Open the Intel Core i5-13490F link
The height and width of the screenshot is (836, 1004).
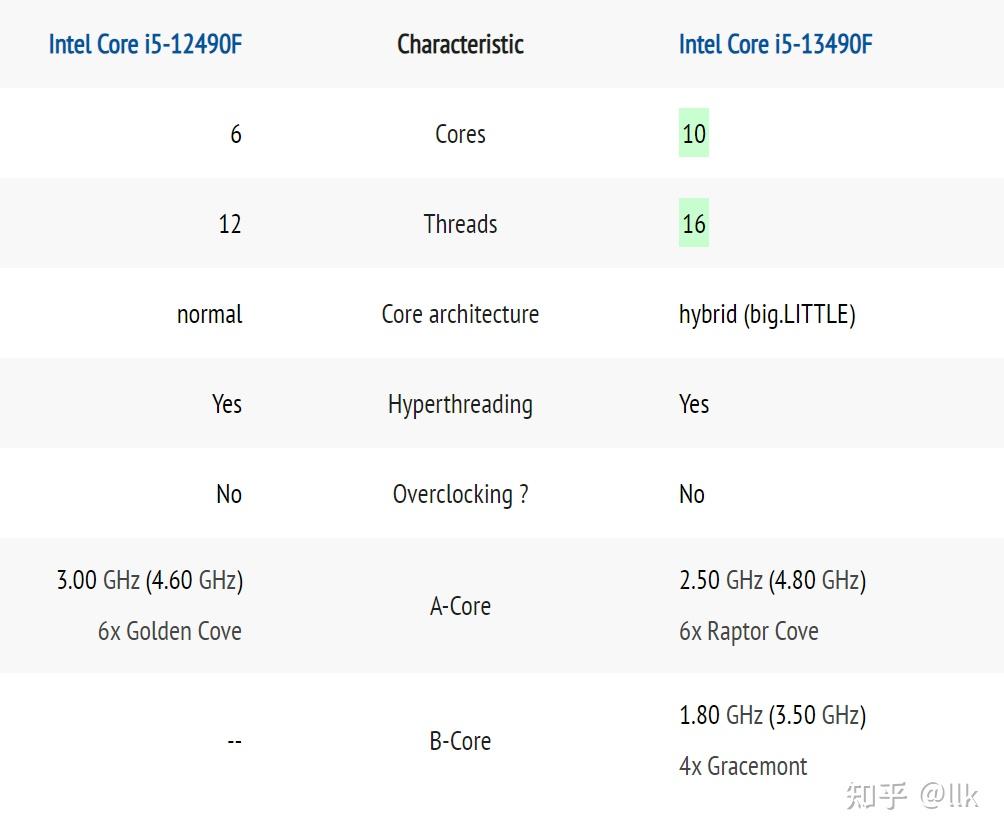[775, 44]
